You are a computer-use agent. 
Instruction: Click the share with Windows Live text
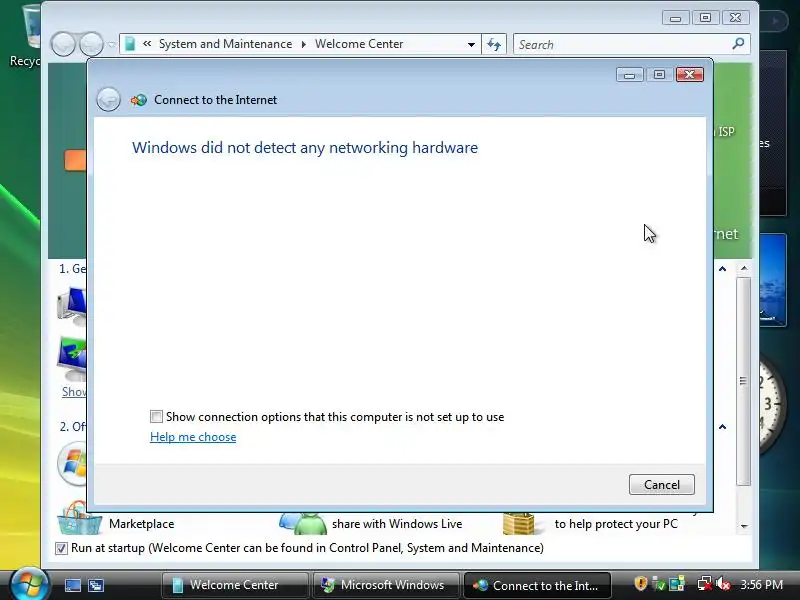(x=397, y=524)
